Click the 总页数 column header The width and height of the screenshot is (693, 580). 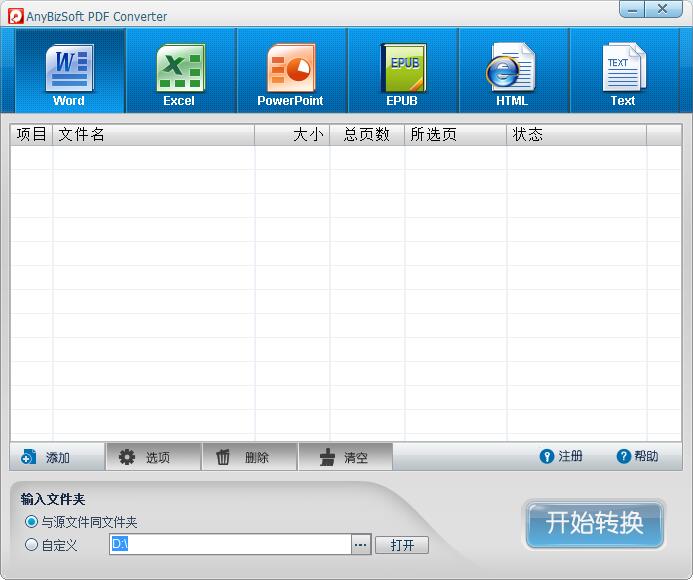(367, 134)
